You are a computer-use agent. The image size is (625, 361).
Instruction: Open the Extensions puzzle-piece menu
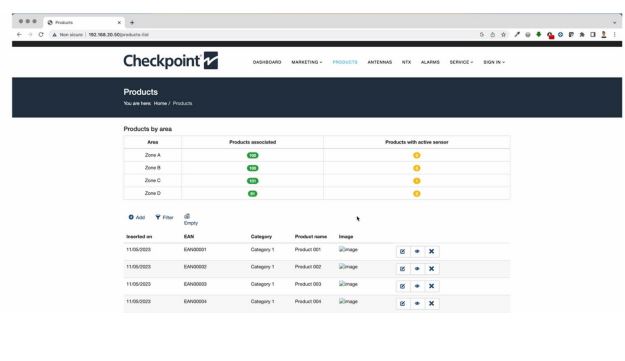tap(582, 35)
